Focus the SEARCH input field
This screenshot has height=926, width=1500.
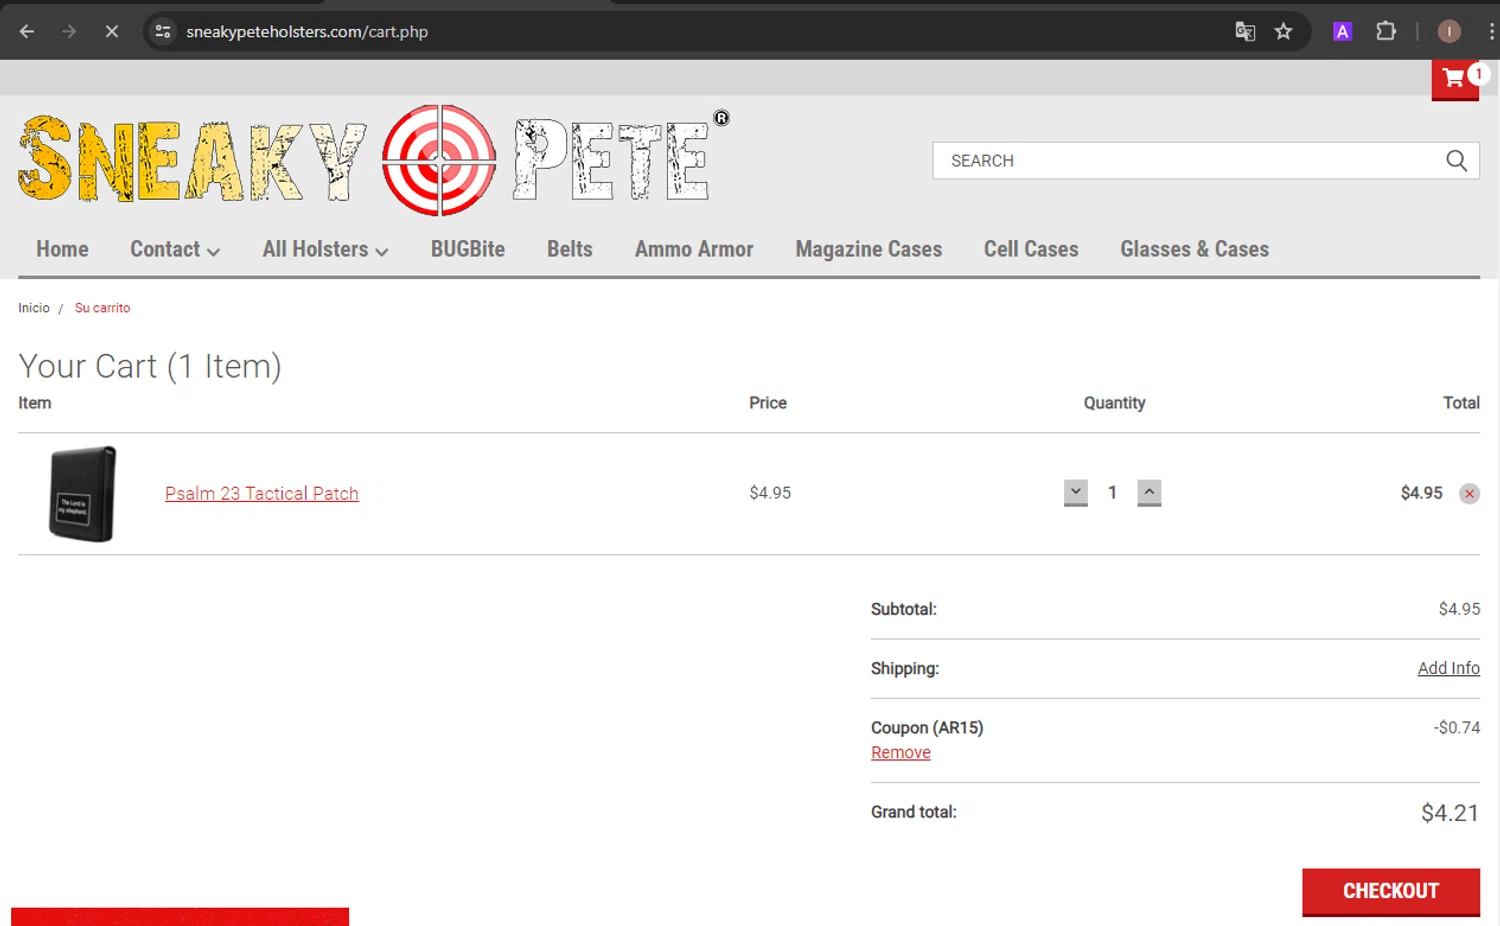click(x=1190, y=161)
